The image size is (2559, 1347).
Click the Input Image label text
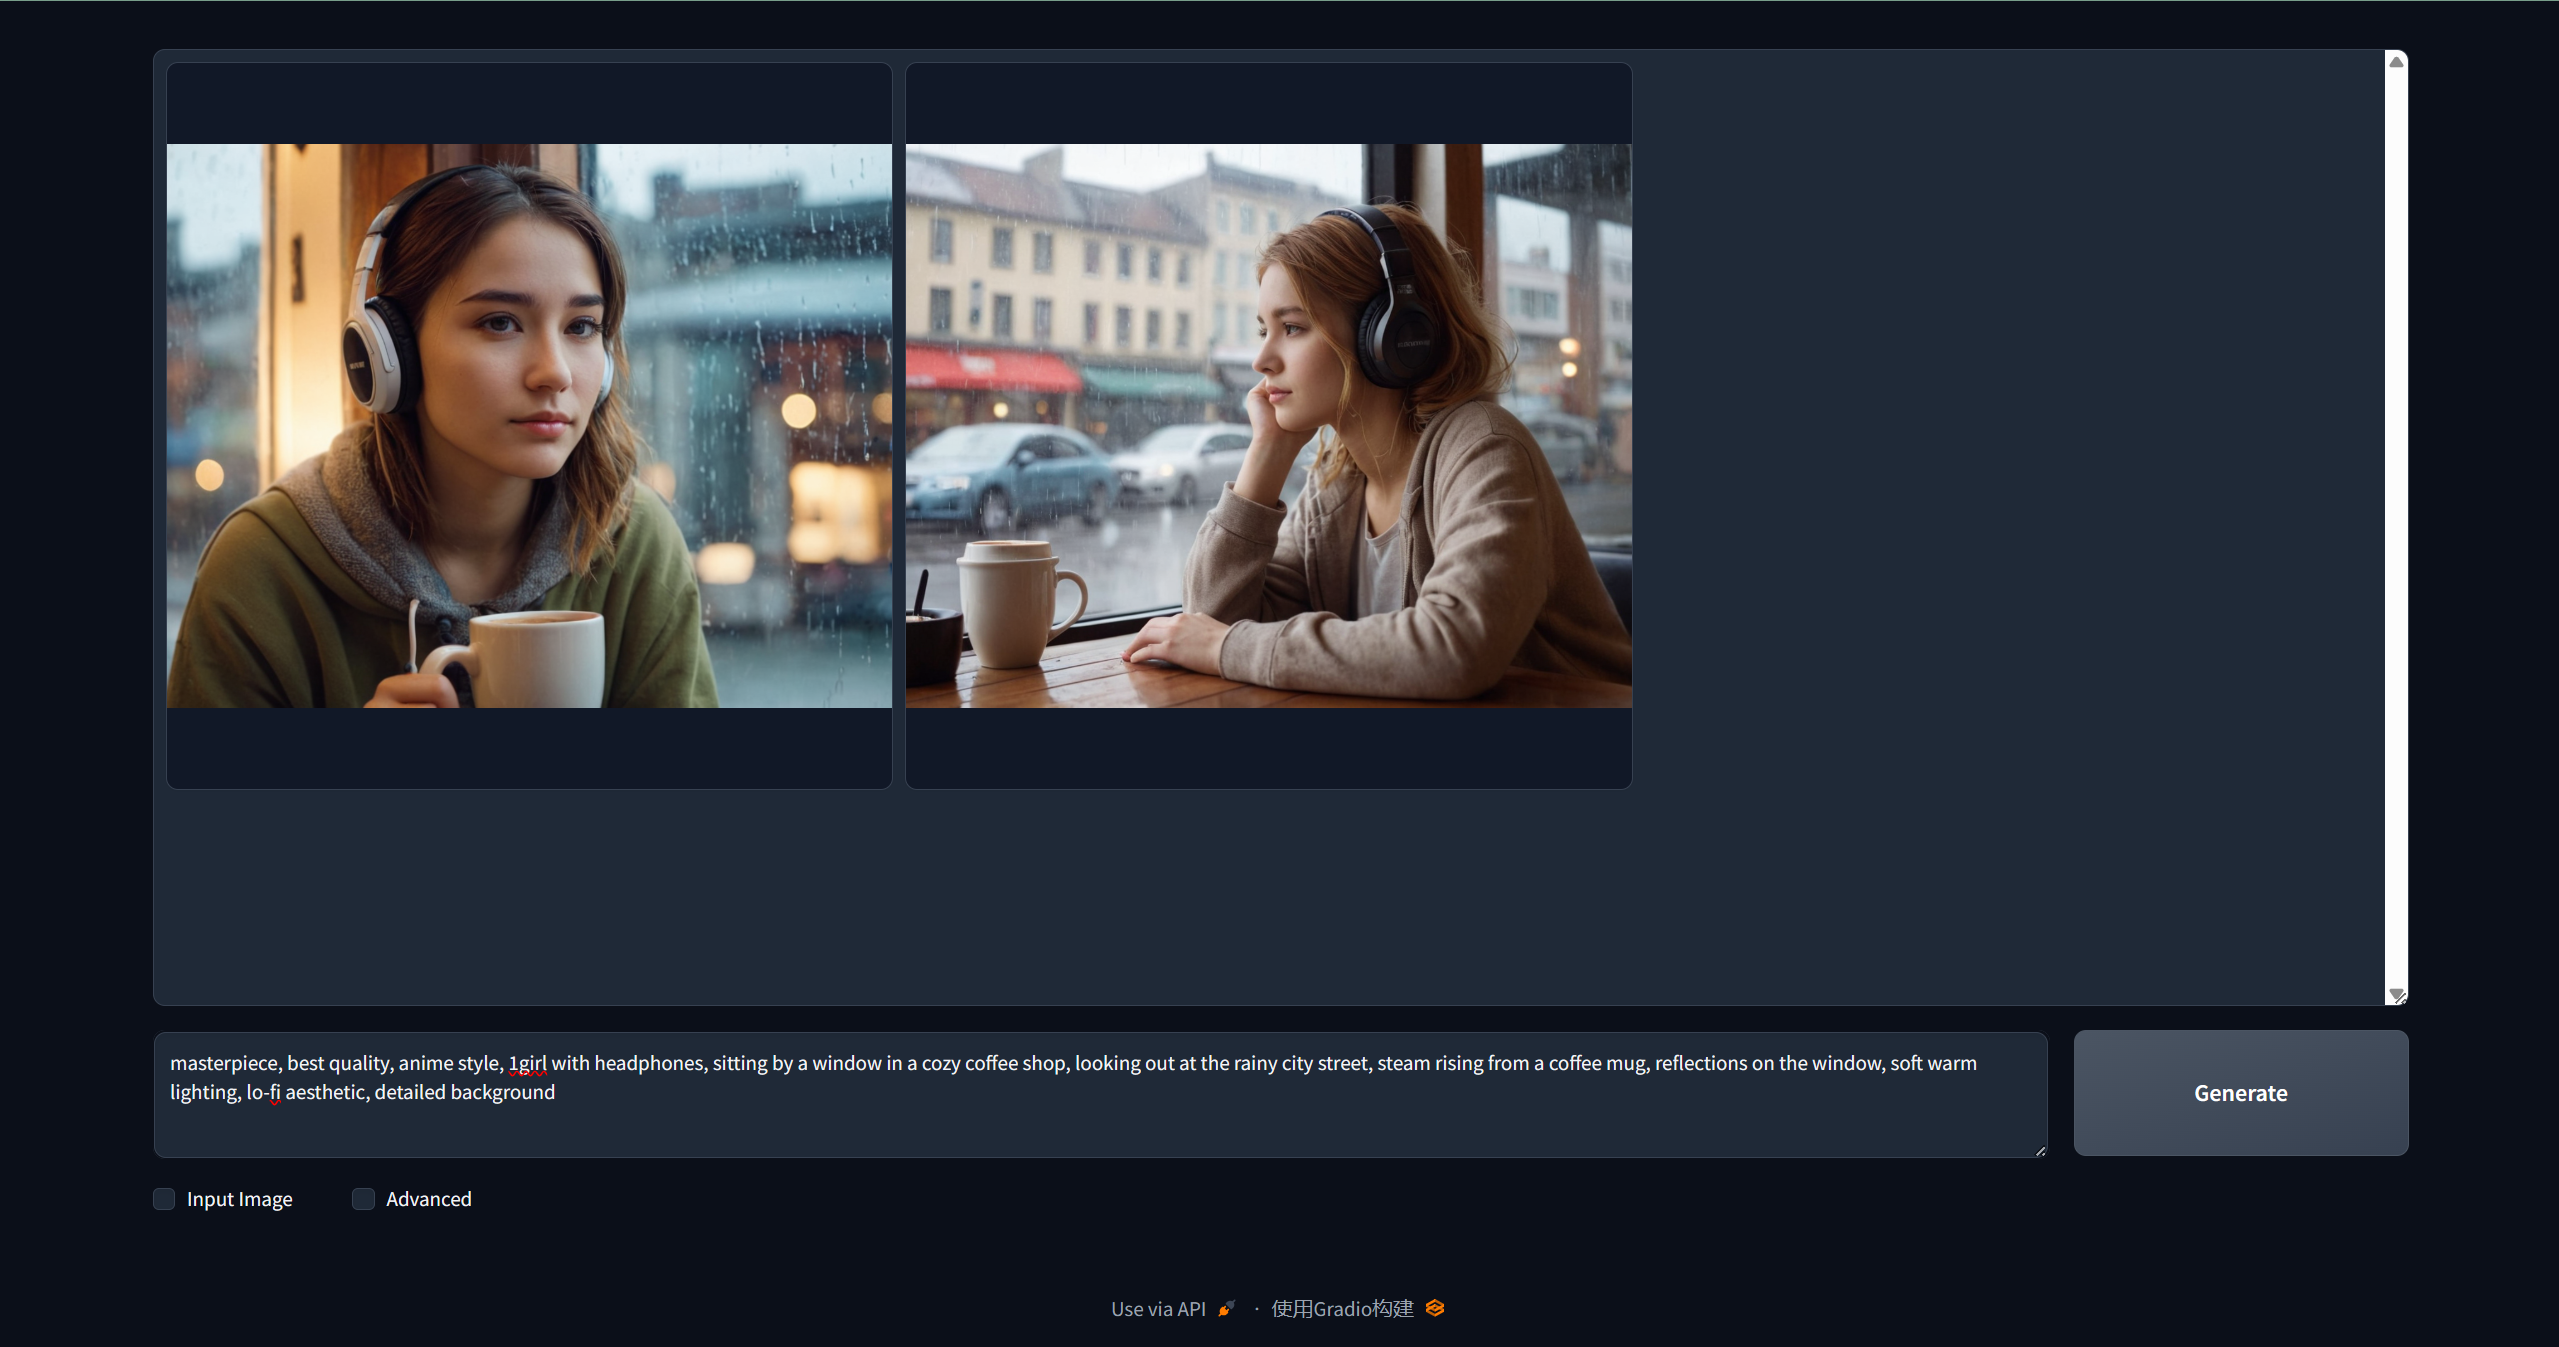[239, 1199]
